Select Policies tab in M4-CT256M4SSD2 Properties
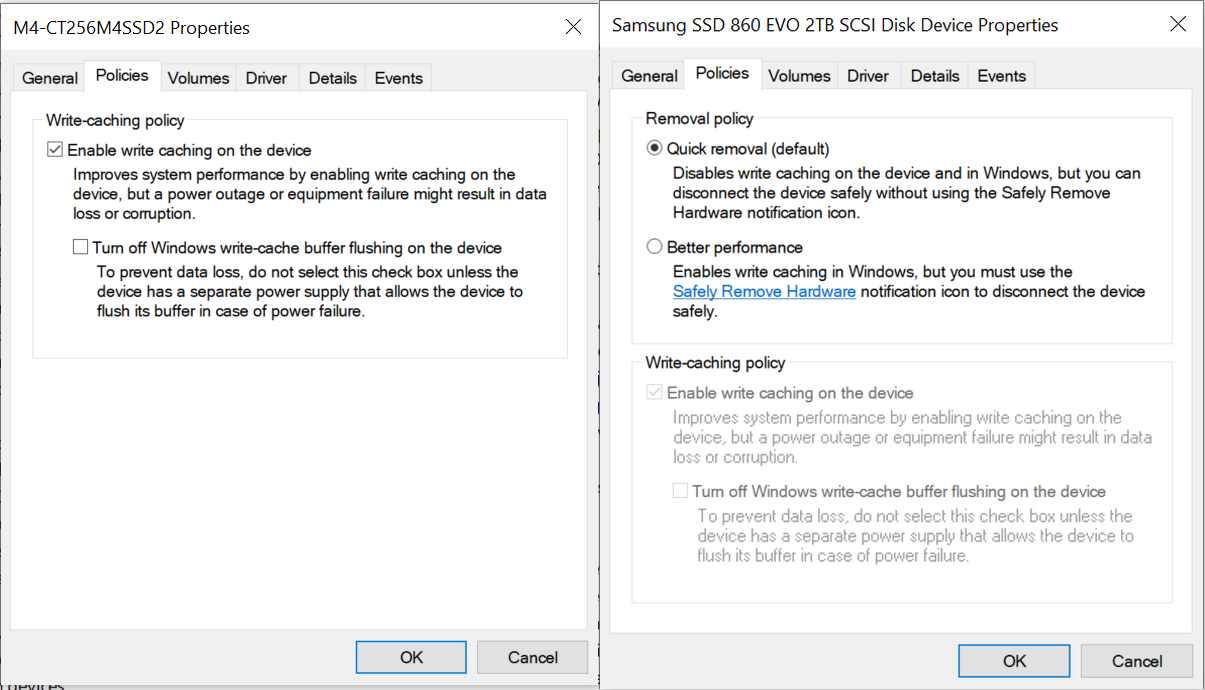This screenshot has width=1205, height=690. coord(122,76)
